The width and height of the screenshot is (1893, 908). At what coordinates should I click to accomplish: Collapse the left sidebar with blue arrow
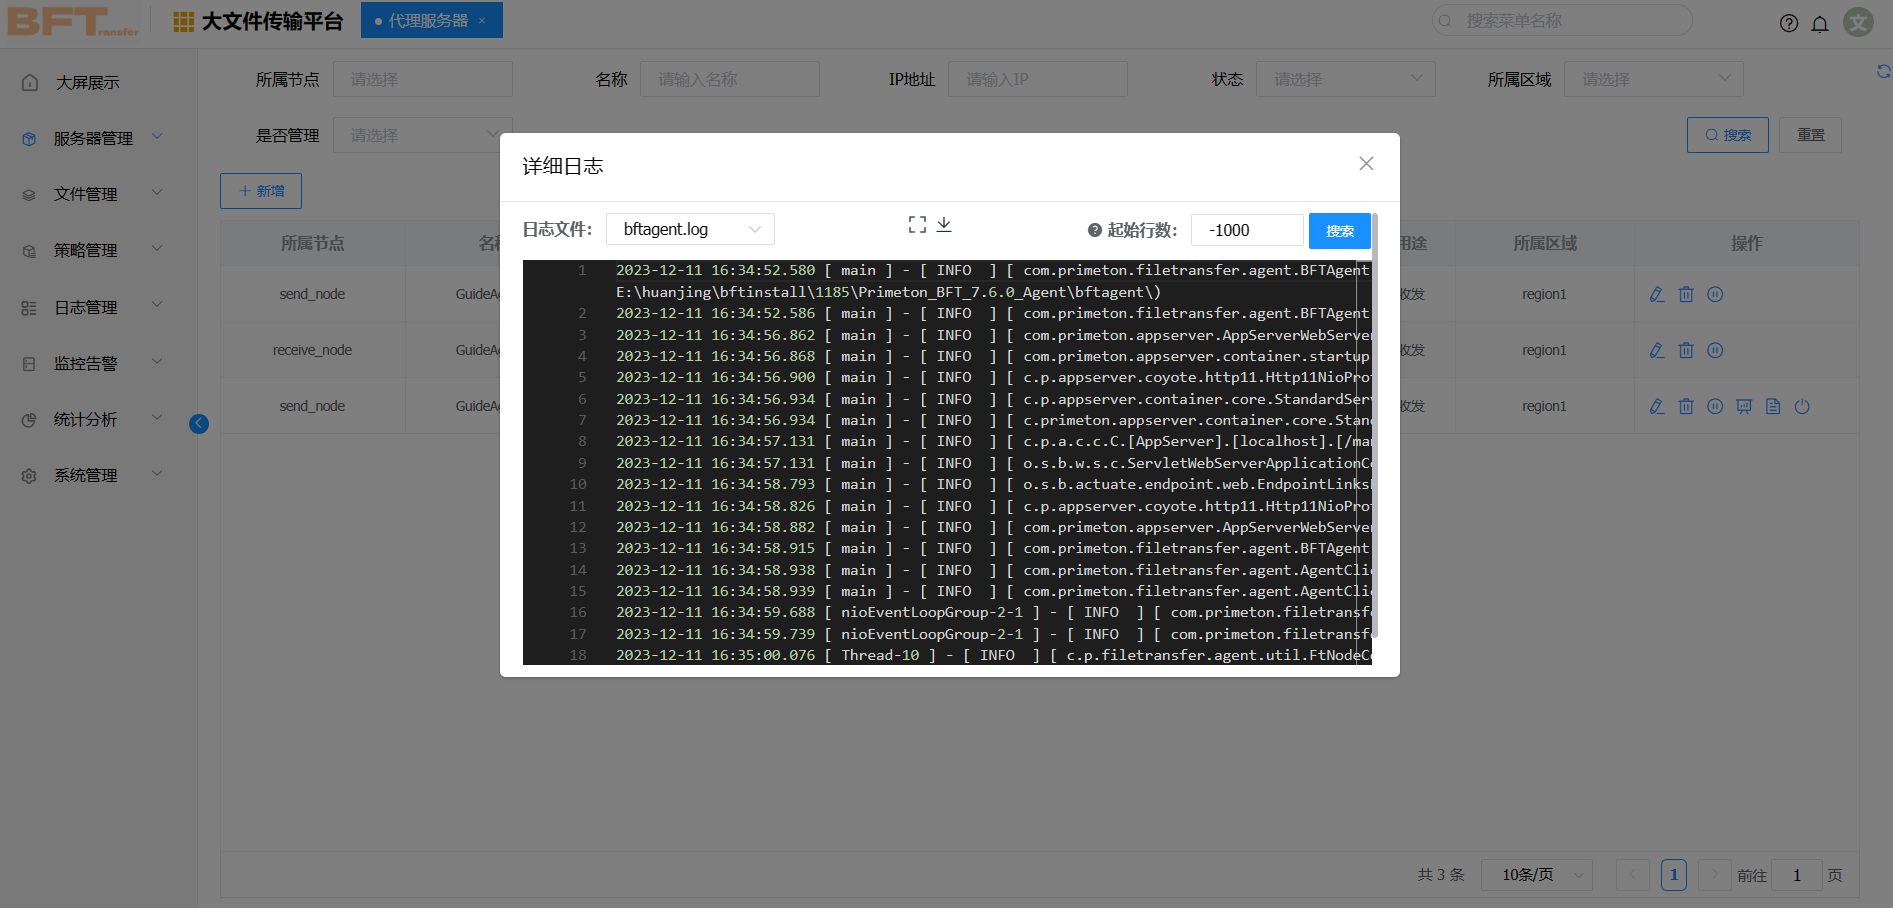[199, 424]
